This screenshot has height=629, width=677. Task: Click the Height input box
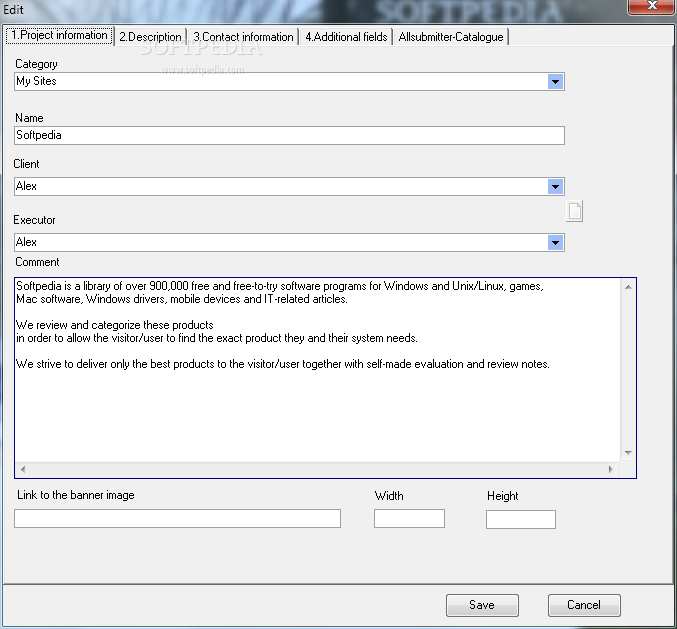[521, 519]
